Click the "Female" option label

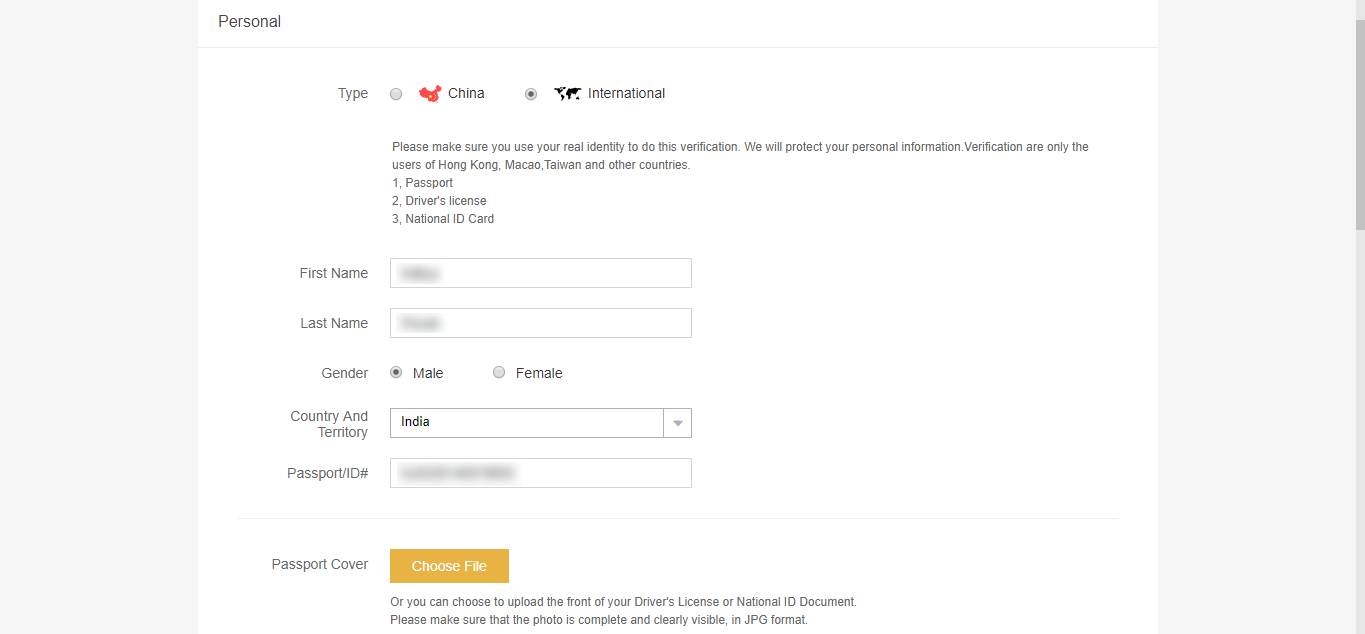[x=539, y=373]
